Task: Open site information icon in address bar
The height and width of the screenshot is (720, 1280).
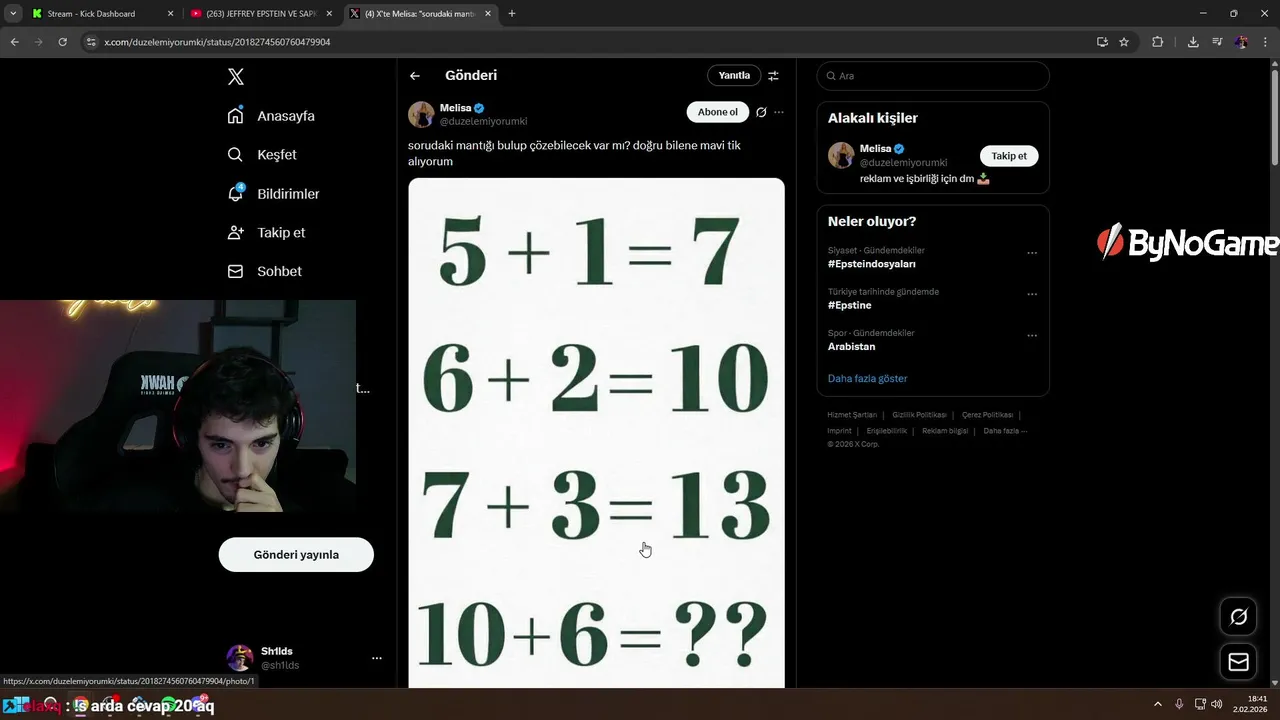Action: pos(91,42)
